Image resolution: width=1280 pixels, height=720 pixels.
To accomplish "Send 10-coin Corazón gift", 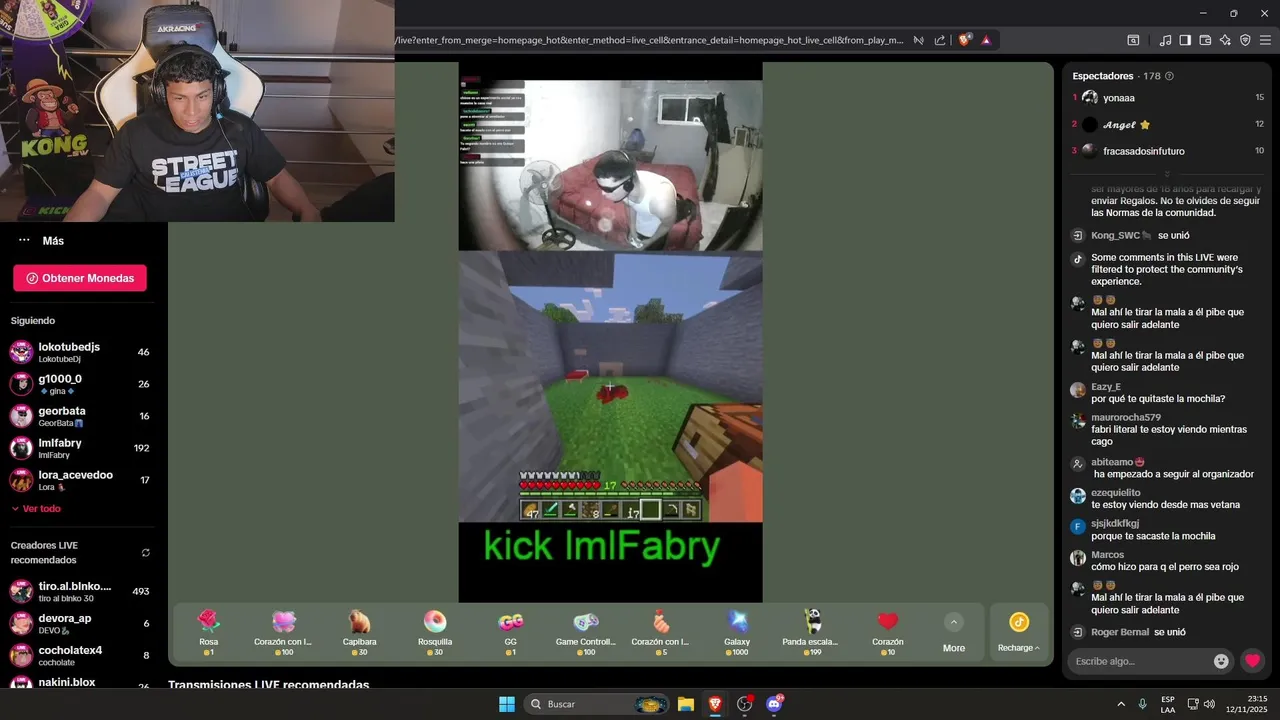I will pyautogui.click(x=888, y=632).
